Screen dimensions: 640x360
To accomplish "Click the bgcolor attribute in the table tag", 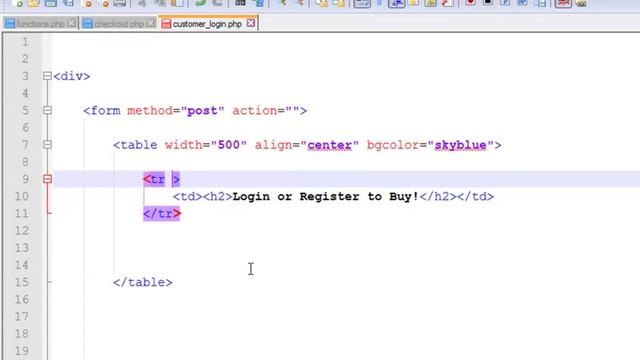I will pos(393,145).
